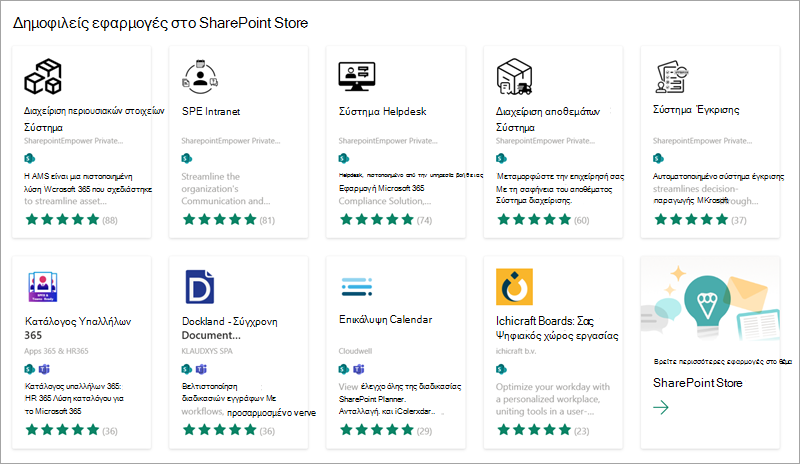Viewport: 800px width, 464px height.
Task: Click the ichicraft b.v. publisher name
Action: 516,351
